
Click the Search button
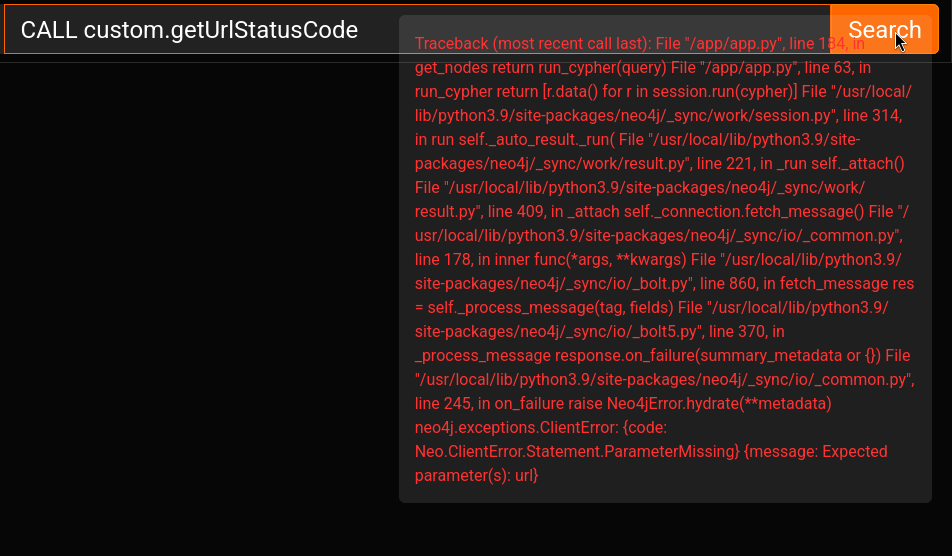pyautogui.click(x=884, y=30)
